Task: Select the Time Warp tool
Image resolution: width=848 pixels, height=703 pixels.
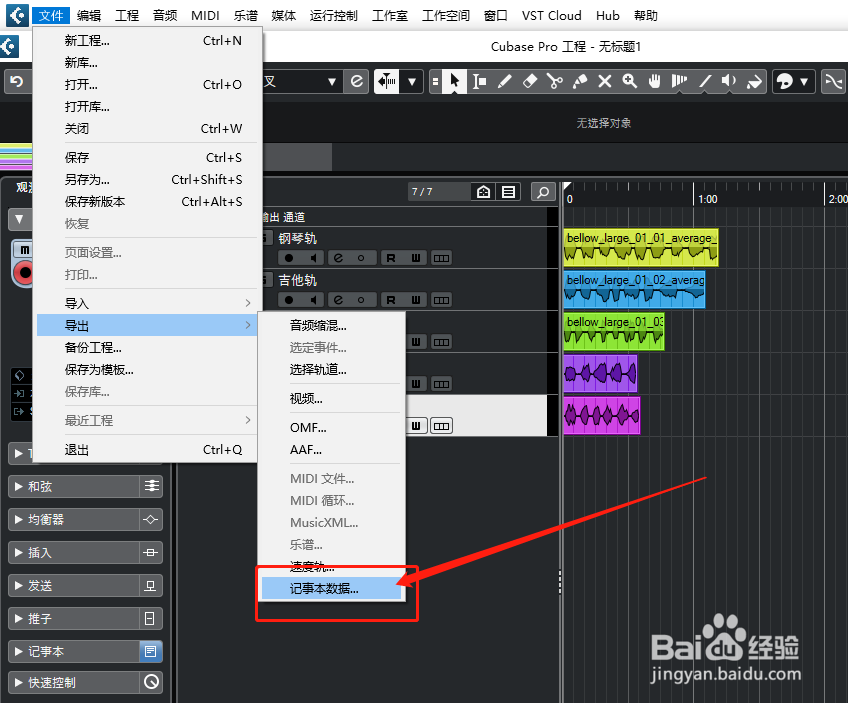Action: pos(679,82)
